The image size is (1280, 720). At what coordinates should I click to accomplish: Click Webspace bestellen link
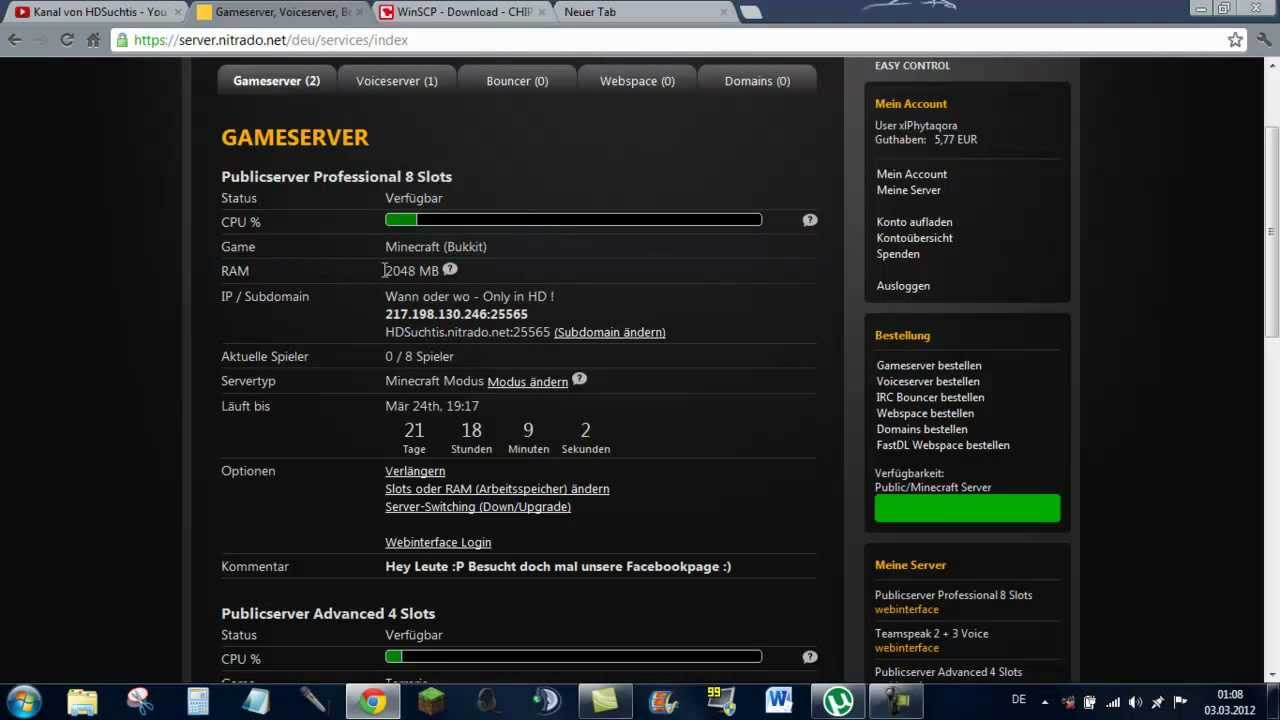925,414
